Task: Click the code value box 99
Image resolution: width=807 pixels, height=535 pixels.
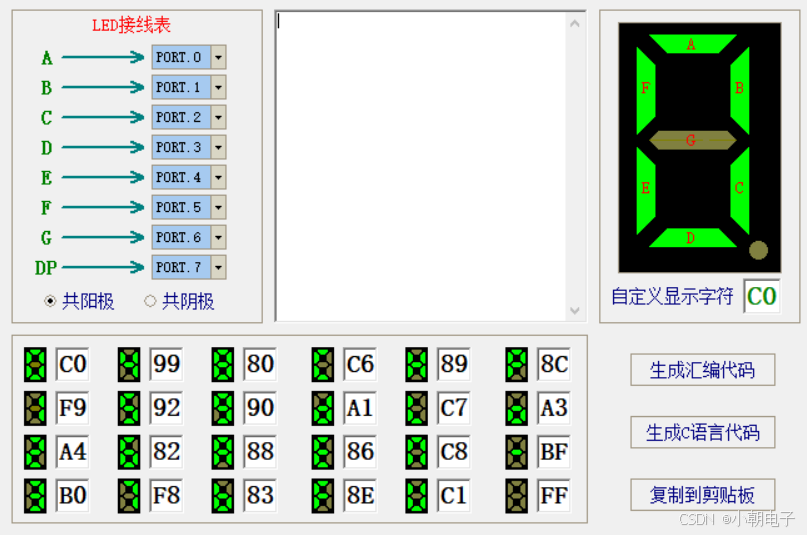Action: (x=166, y=364)
